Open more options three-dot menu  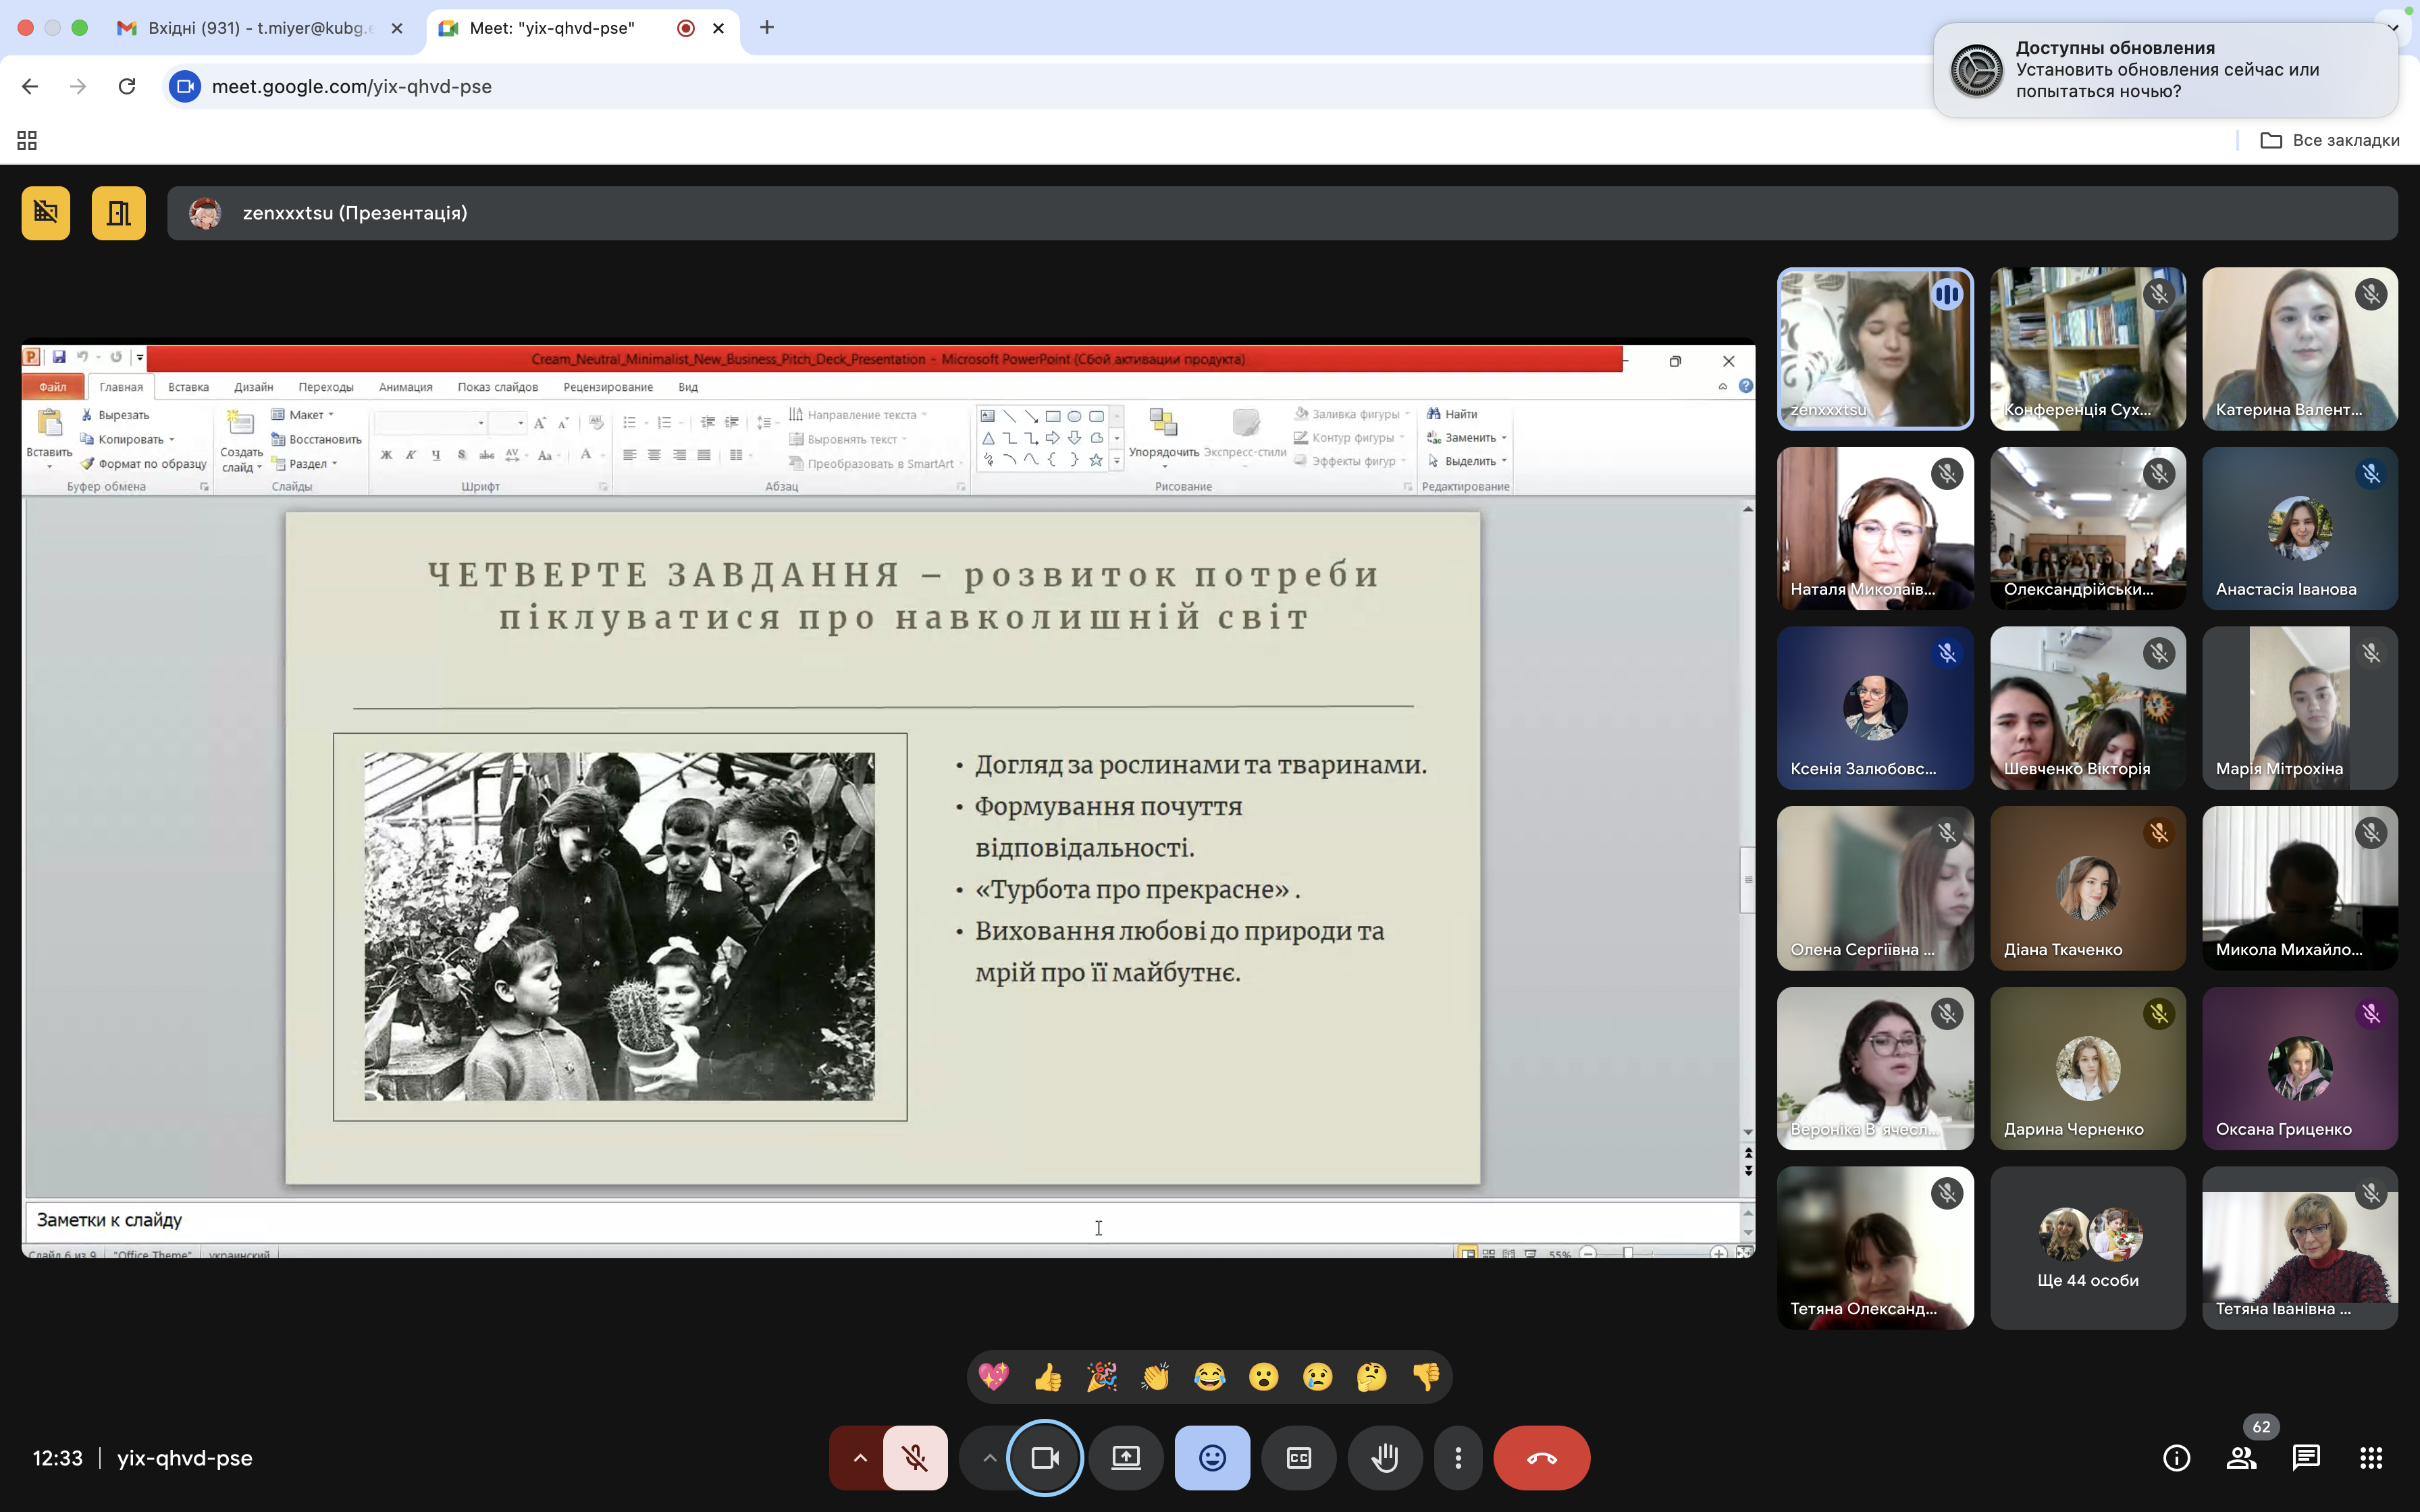1458,1458
